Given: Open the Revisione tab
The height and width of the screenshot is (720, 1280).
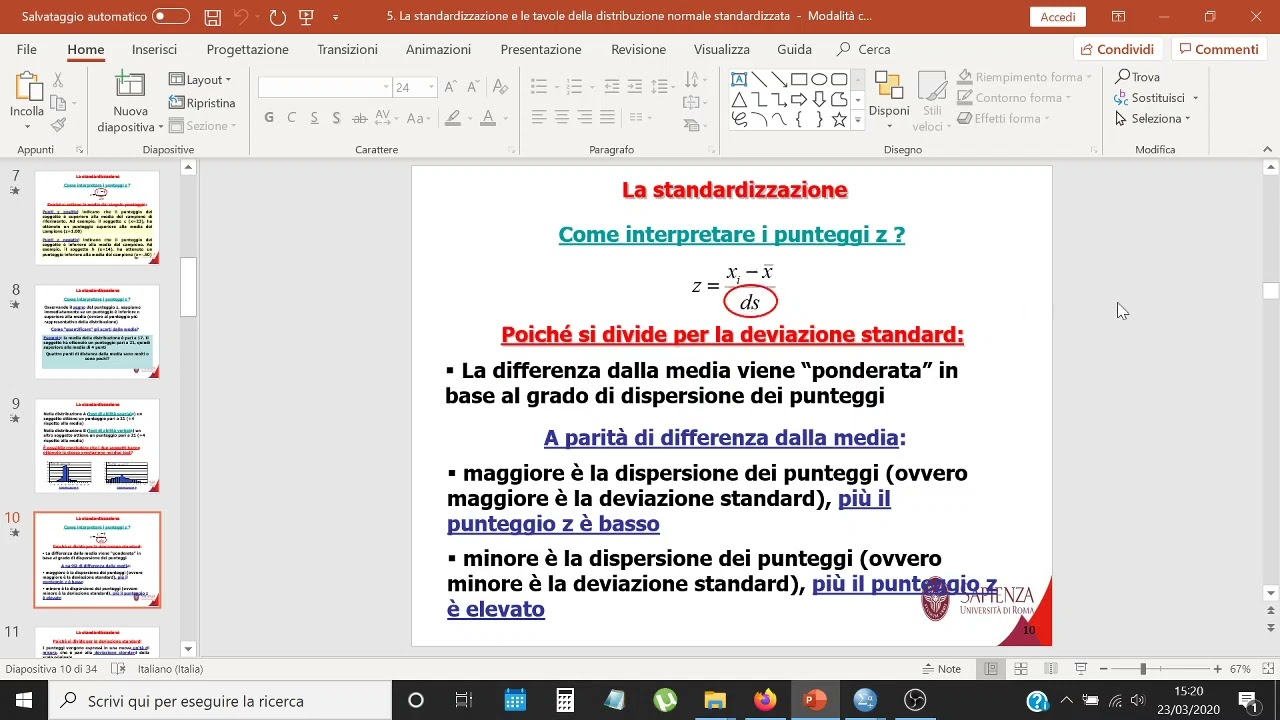Looking at the screenshot, I should pos(638,49).
